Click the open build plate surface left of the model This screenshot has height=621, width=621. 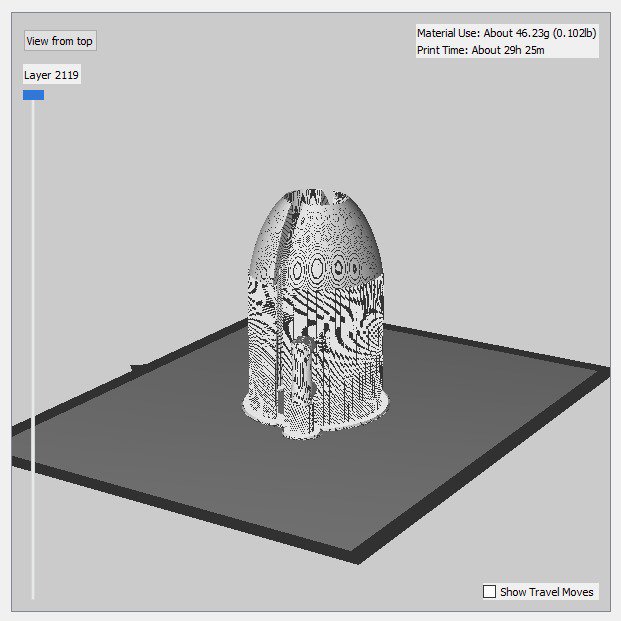pos(140,440)
